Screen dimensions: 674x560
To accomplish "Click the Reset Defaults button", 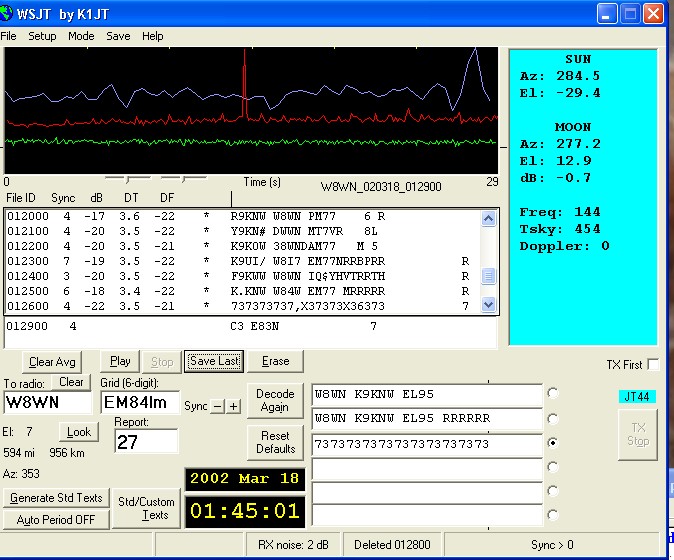I will point(275,442).
